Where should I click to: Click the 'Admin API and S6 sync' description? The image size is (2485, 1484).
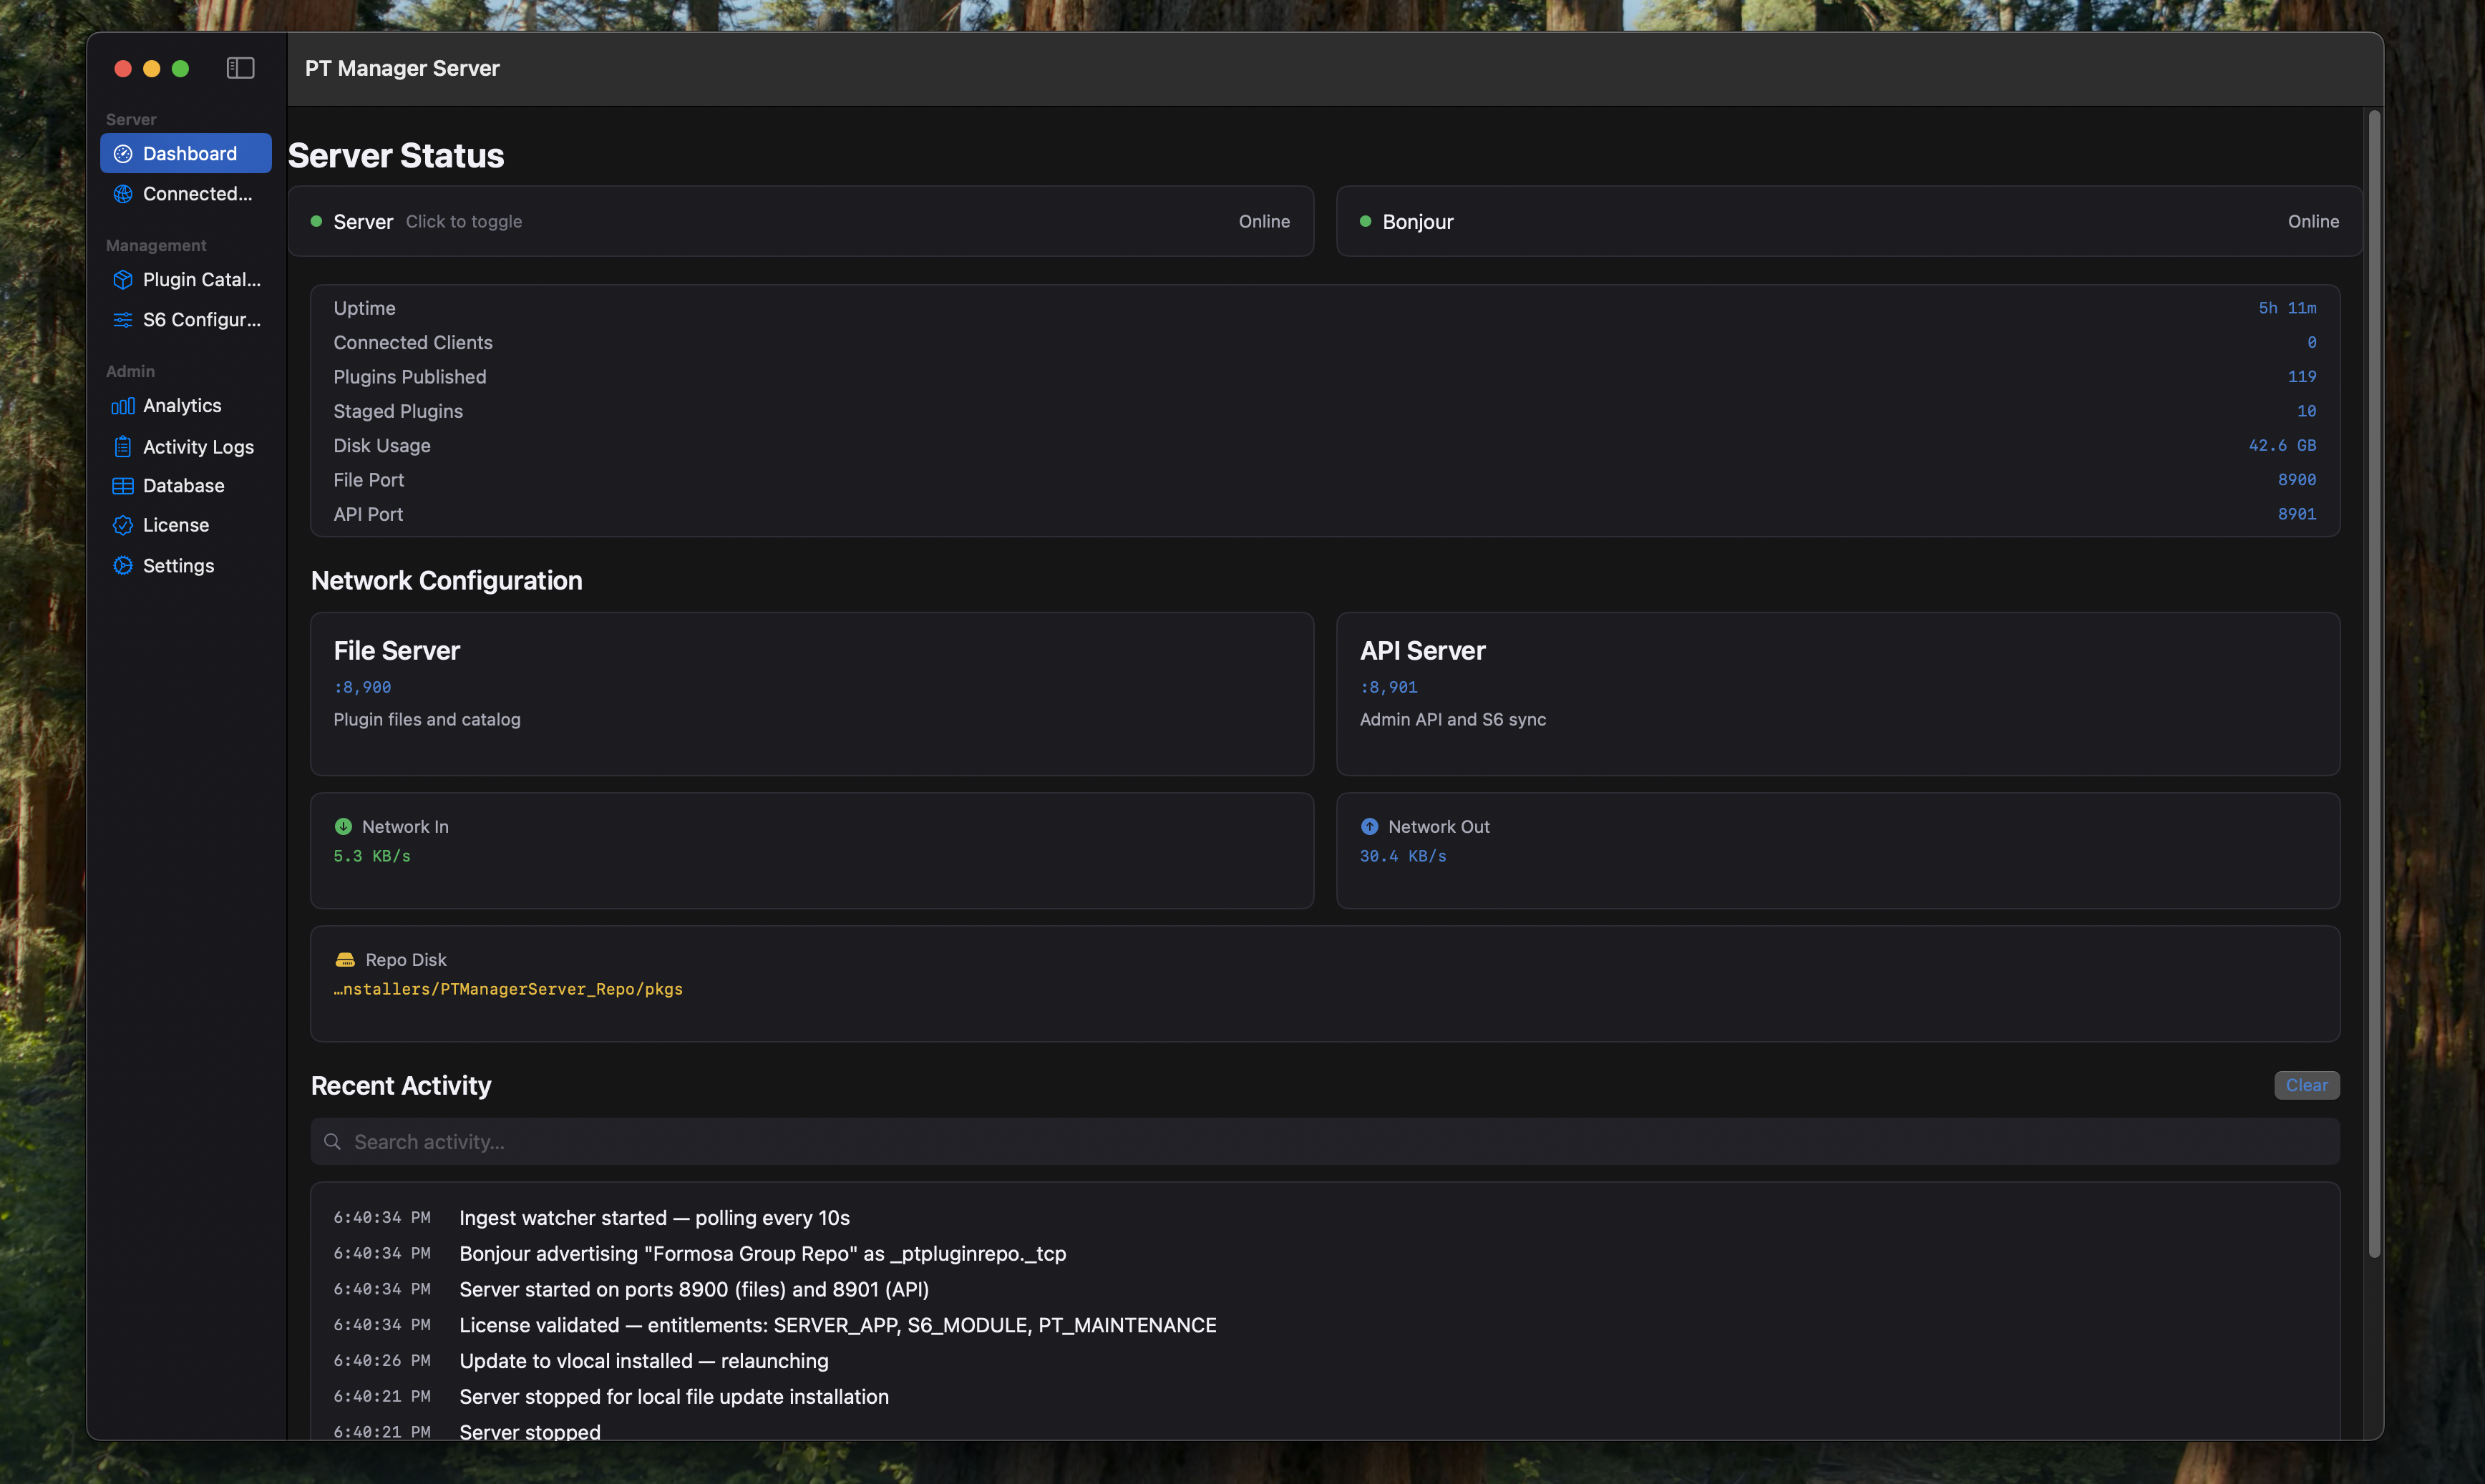1452,720
